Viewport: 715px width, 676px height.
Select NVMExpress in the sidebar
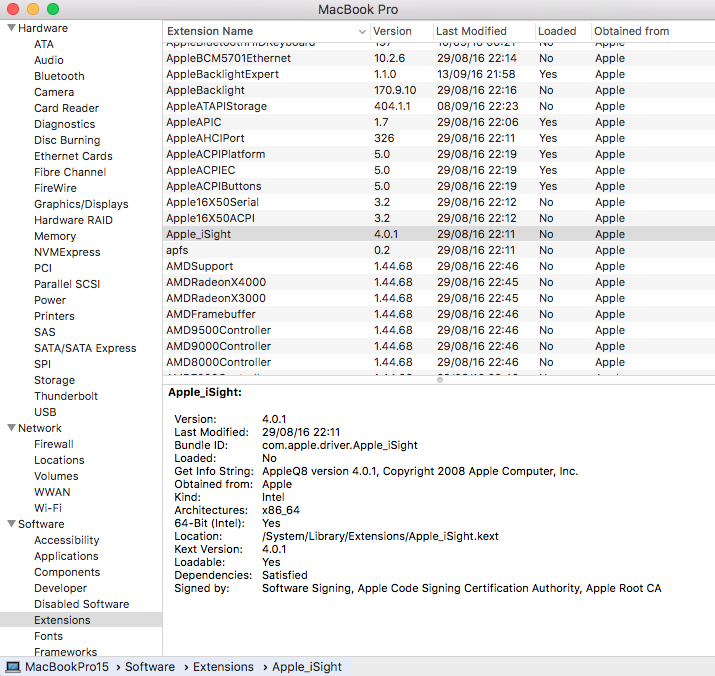point(67,252)
